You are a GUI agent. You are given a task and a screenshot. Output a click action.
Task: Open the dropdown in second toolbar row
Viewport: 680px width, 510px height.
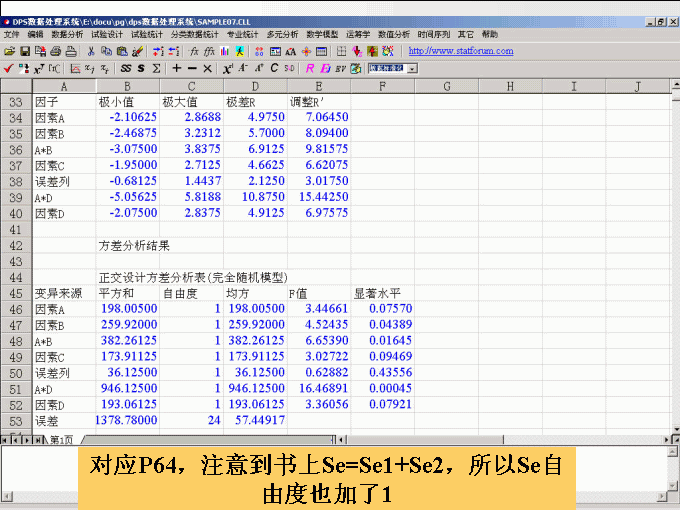coord(412,68)
